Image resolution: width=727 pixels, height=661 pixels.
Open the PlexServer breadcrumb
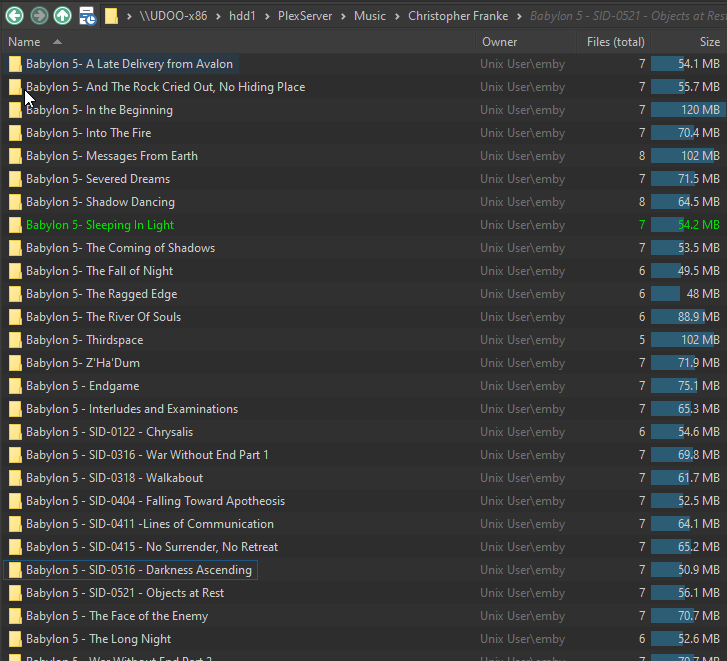pos(305,16)
